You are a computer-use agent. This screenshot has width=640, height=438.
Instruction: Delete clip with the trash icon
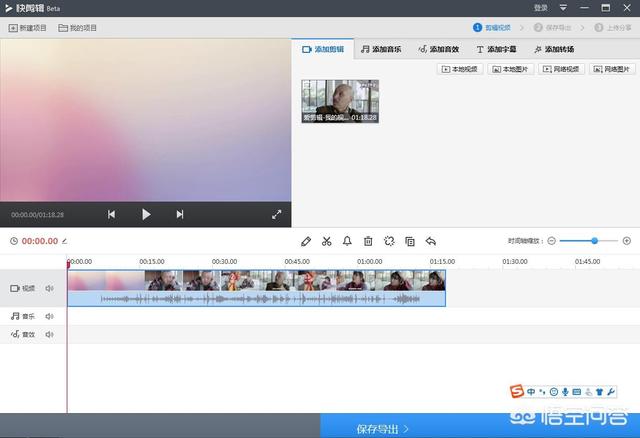[368, 241]
